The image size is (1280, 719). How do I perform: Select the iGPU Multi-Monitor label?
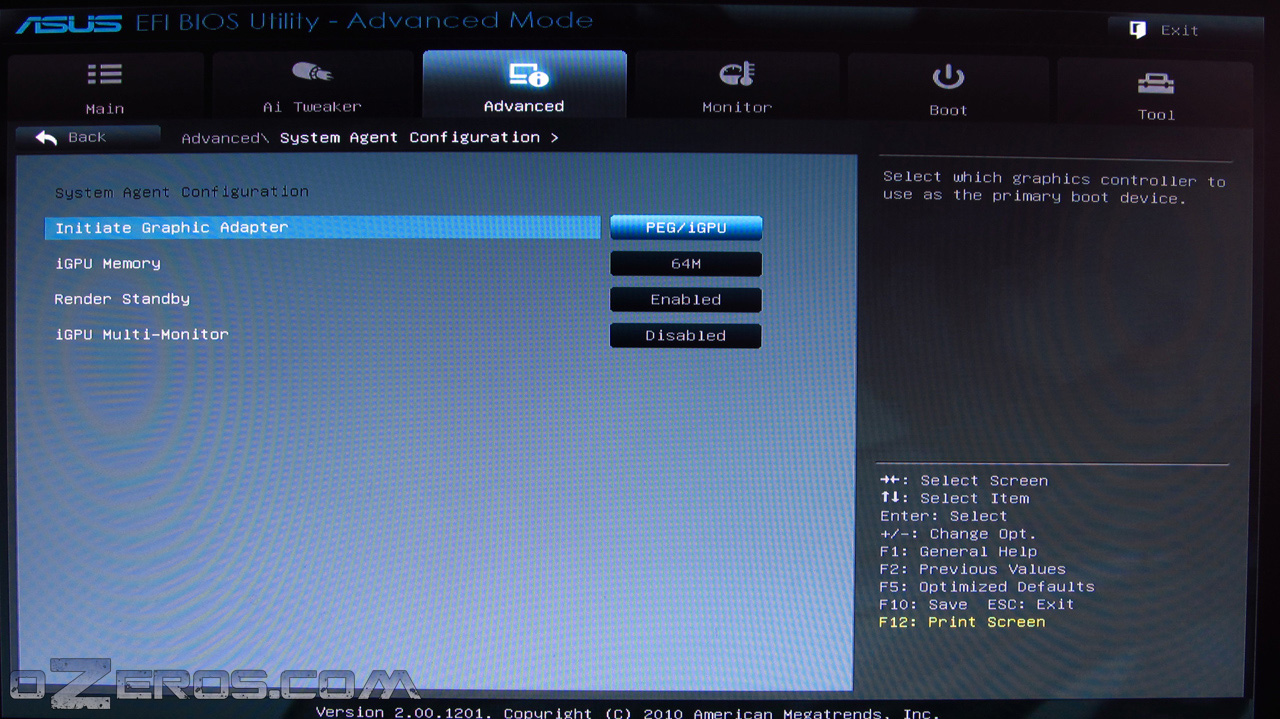[x=142, y=334]
